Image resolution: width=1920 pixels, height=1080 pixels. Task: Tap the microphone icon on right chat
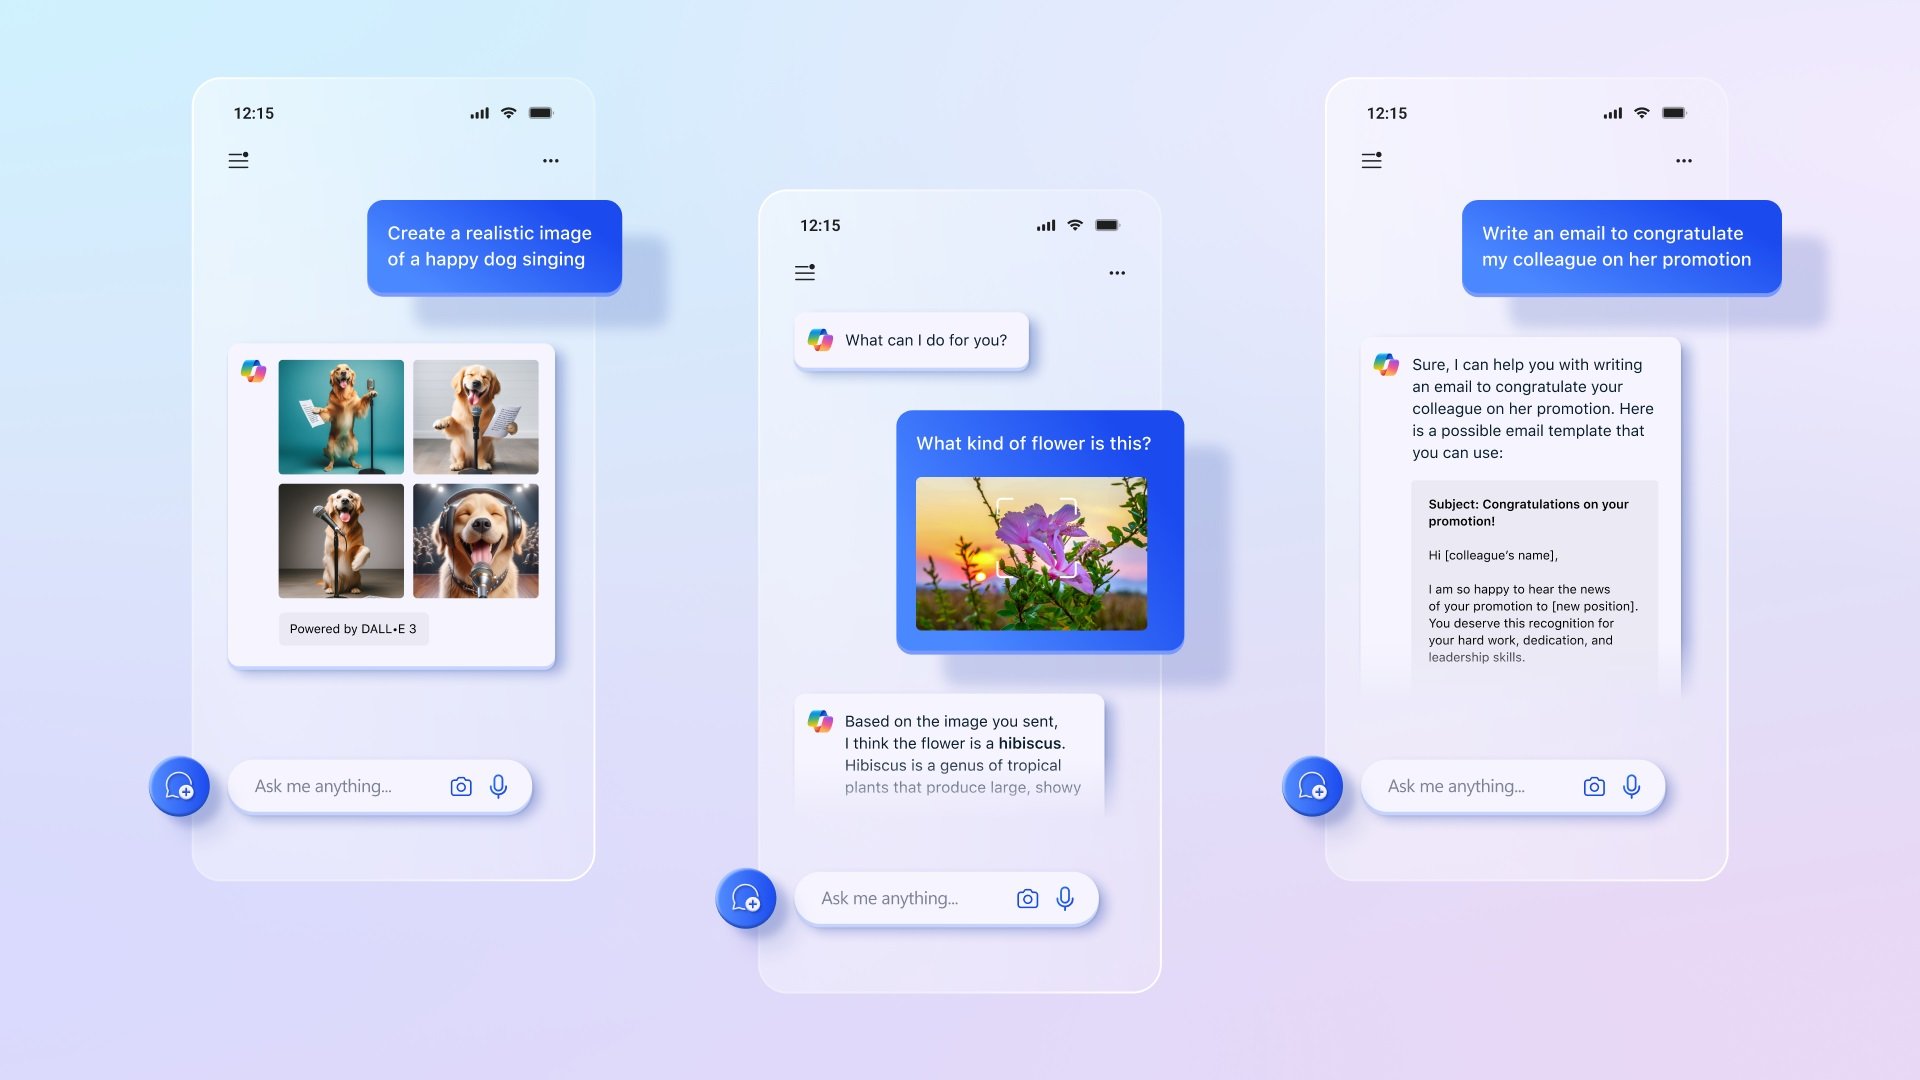click(1633, 785)
